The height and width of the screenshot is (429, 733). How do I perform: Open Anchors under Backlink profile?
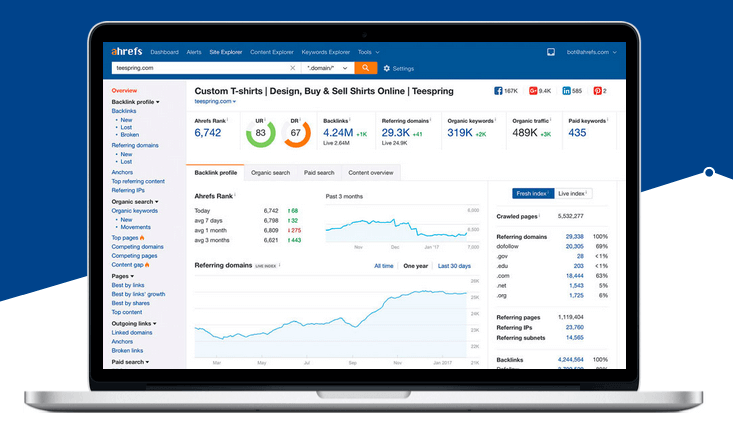coord(122,172)
